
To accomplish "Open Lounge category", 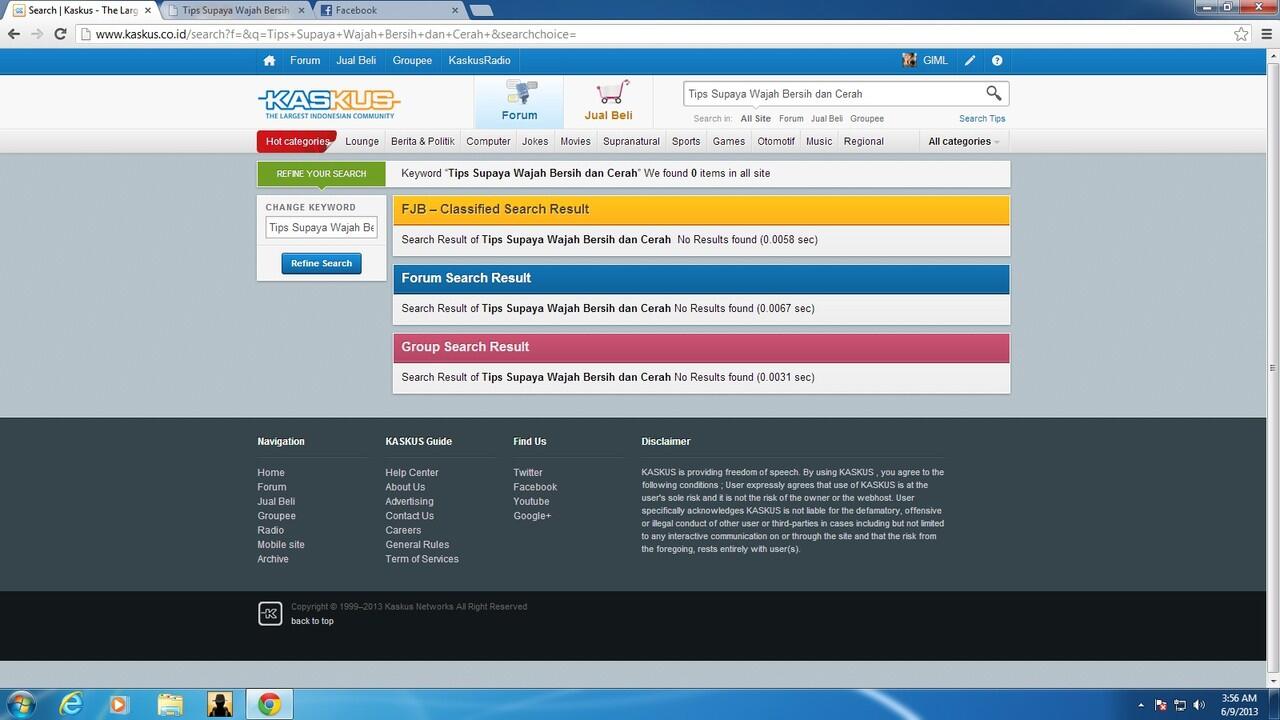I will click(362, 141).
